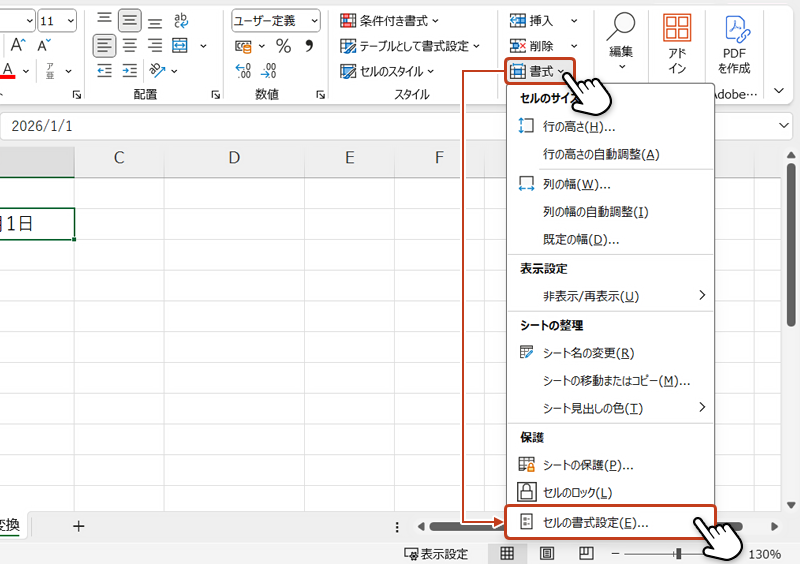Open font size 11 dropdown
The image size is (800, 564).
pyautogui.click(x=71, y=21)
